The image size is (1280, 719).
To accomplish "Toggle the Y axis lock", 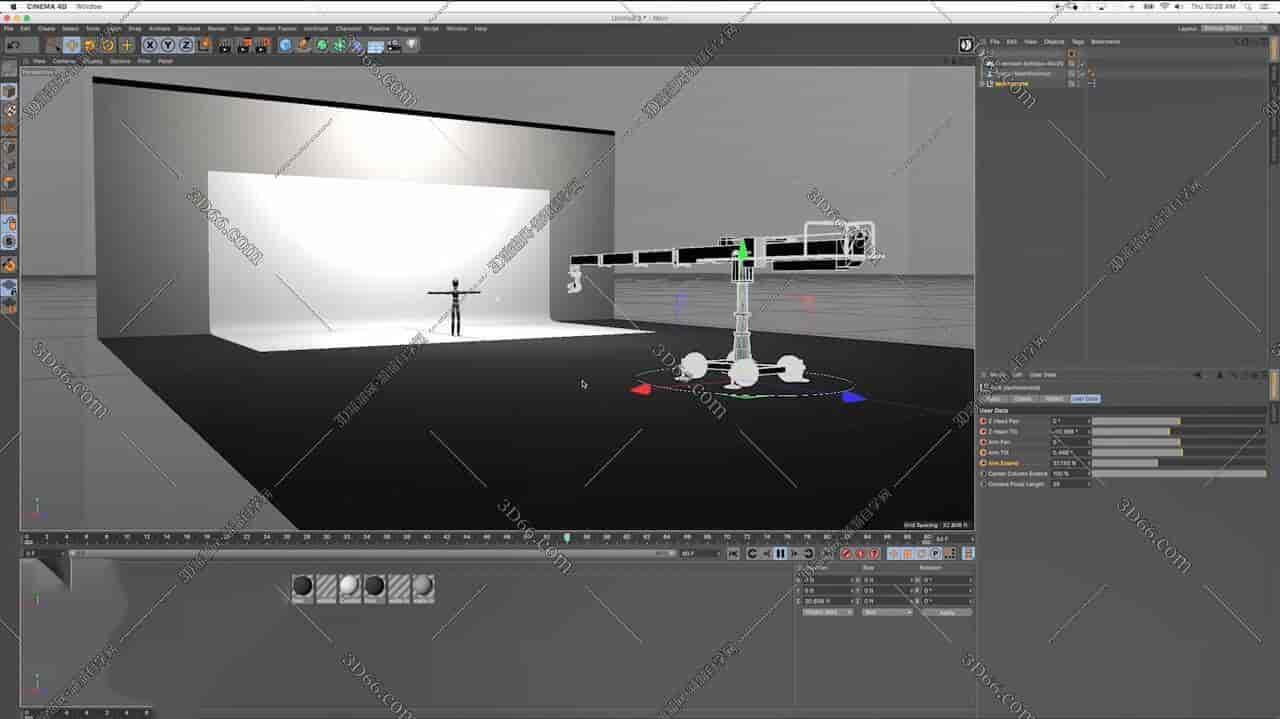I will 168,45.
